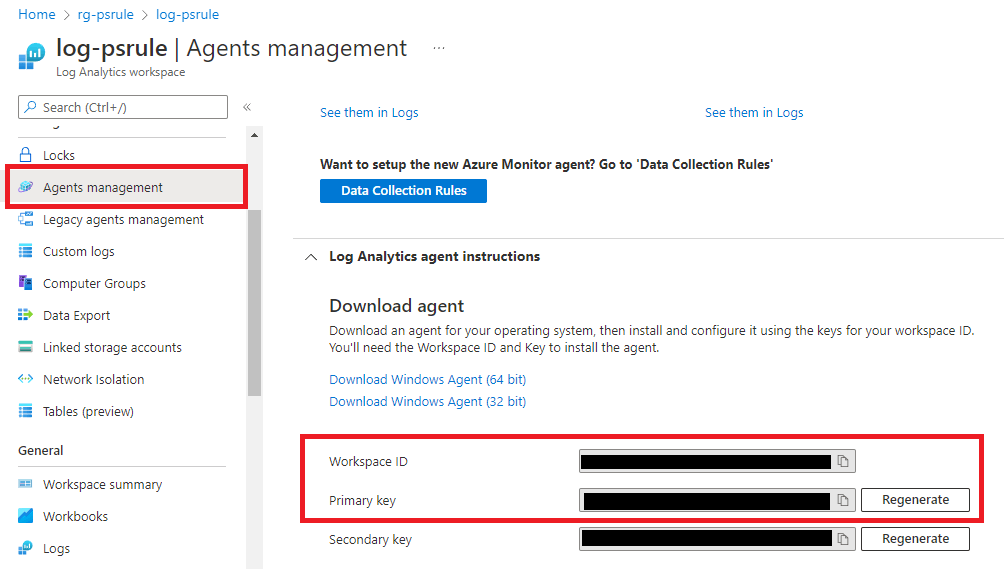Click the sidebar scrollbar thumb

[254, 303]
